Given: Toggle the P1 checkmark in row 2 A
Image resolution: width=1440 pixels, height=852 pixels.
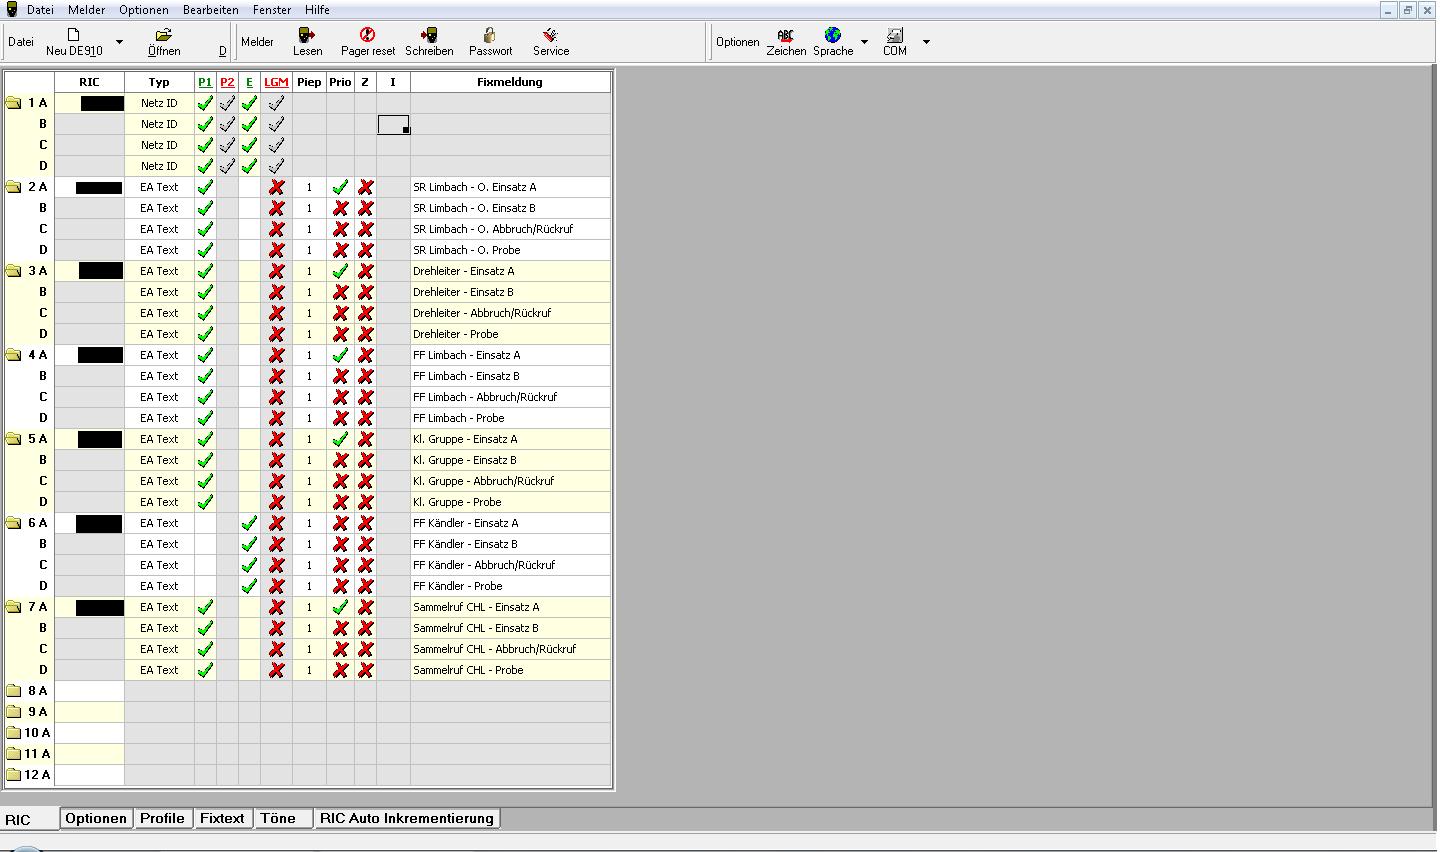Looking at the screenshot, I should tap(205, 187).
